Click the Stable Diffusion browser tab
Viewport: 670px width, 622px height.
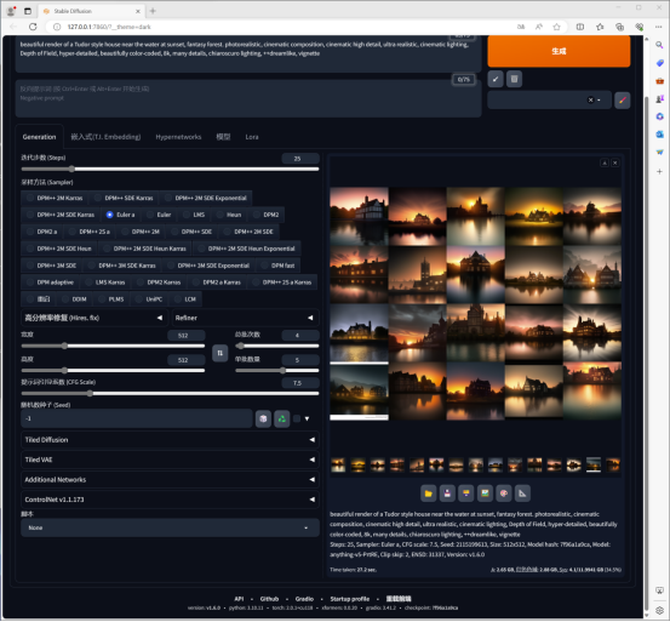coord(92,11)
